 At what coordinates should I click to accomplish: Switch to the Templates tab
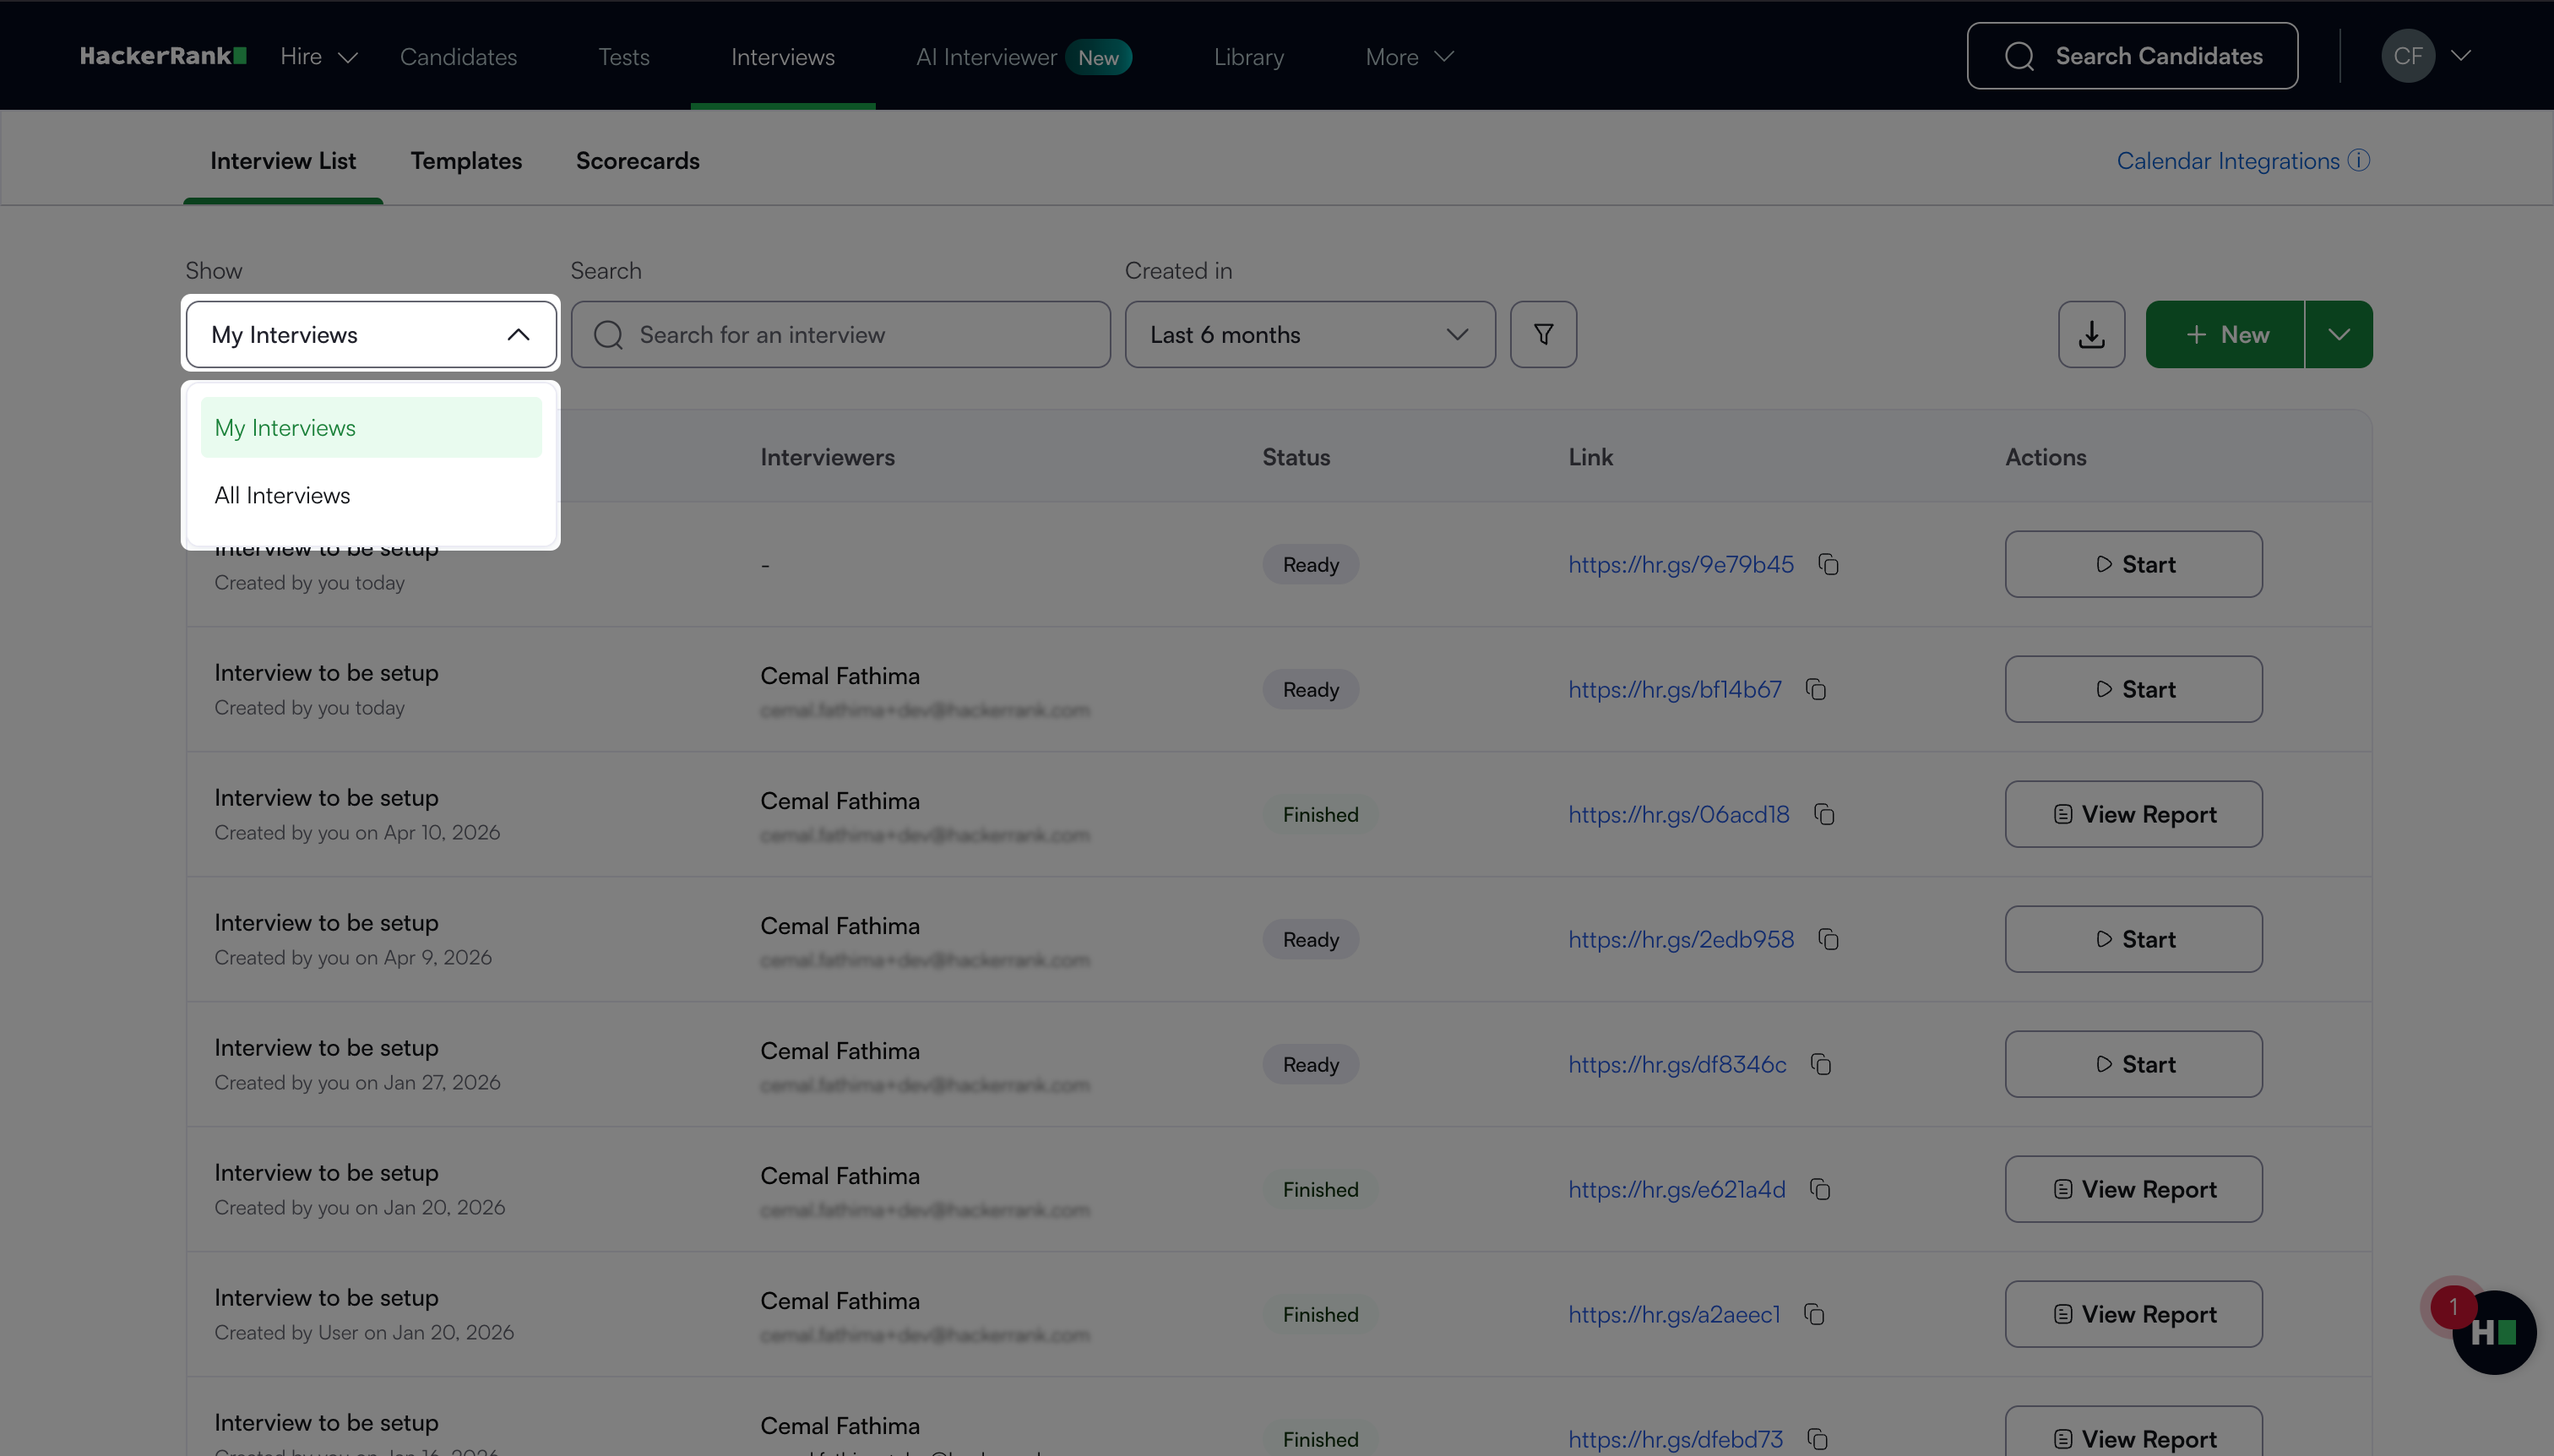pyautogui.click(x=465, y=160)
